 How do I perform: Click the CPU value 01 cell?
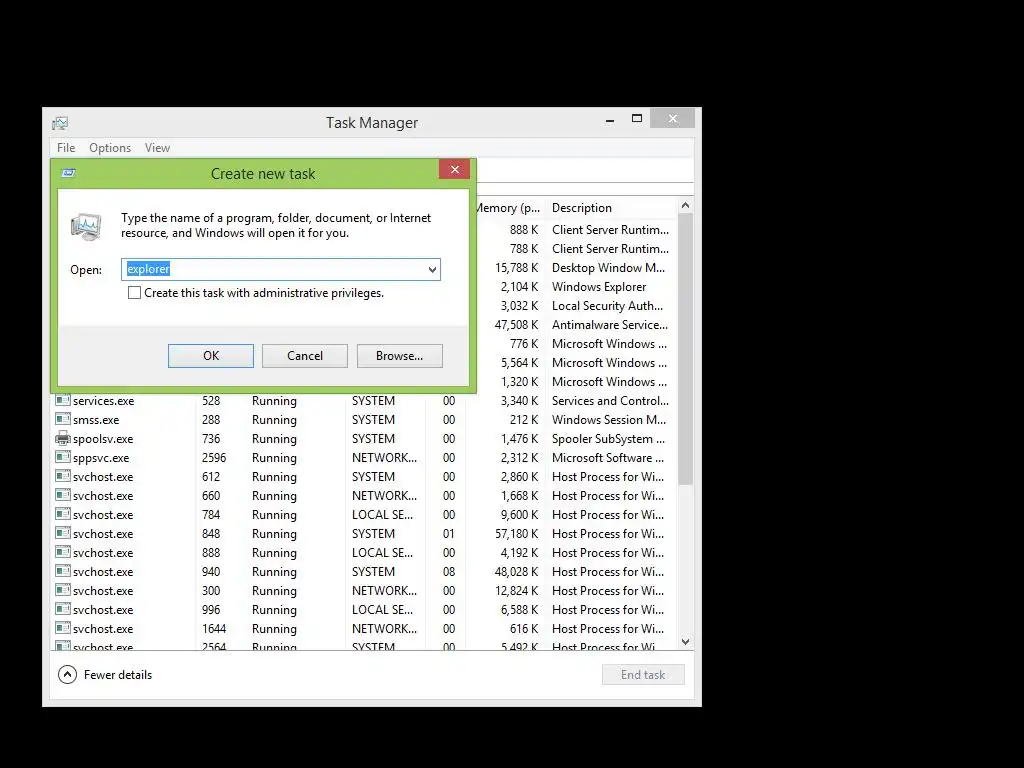(449, 534)
